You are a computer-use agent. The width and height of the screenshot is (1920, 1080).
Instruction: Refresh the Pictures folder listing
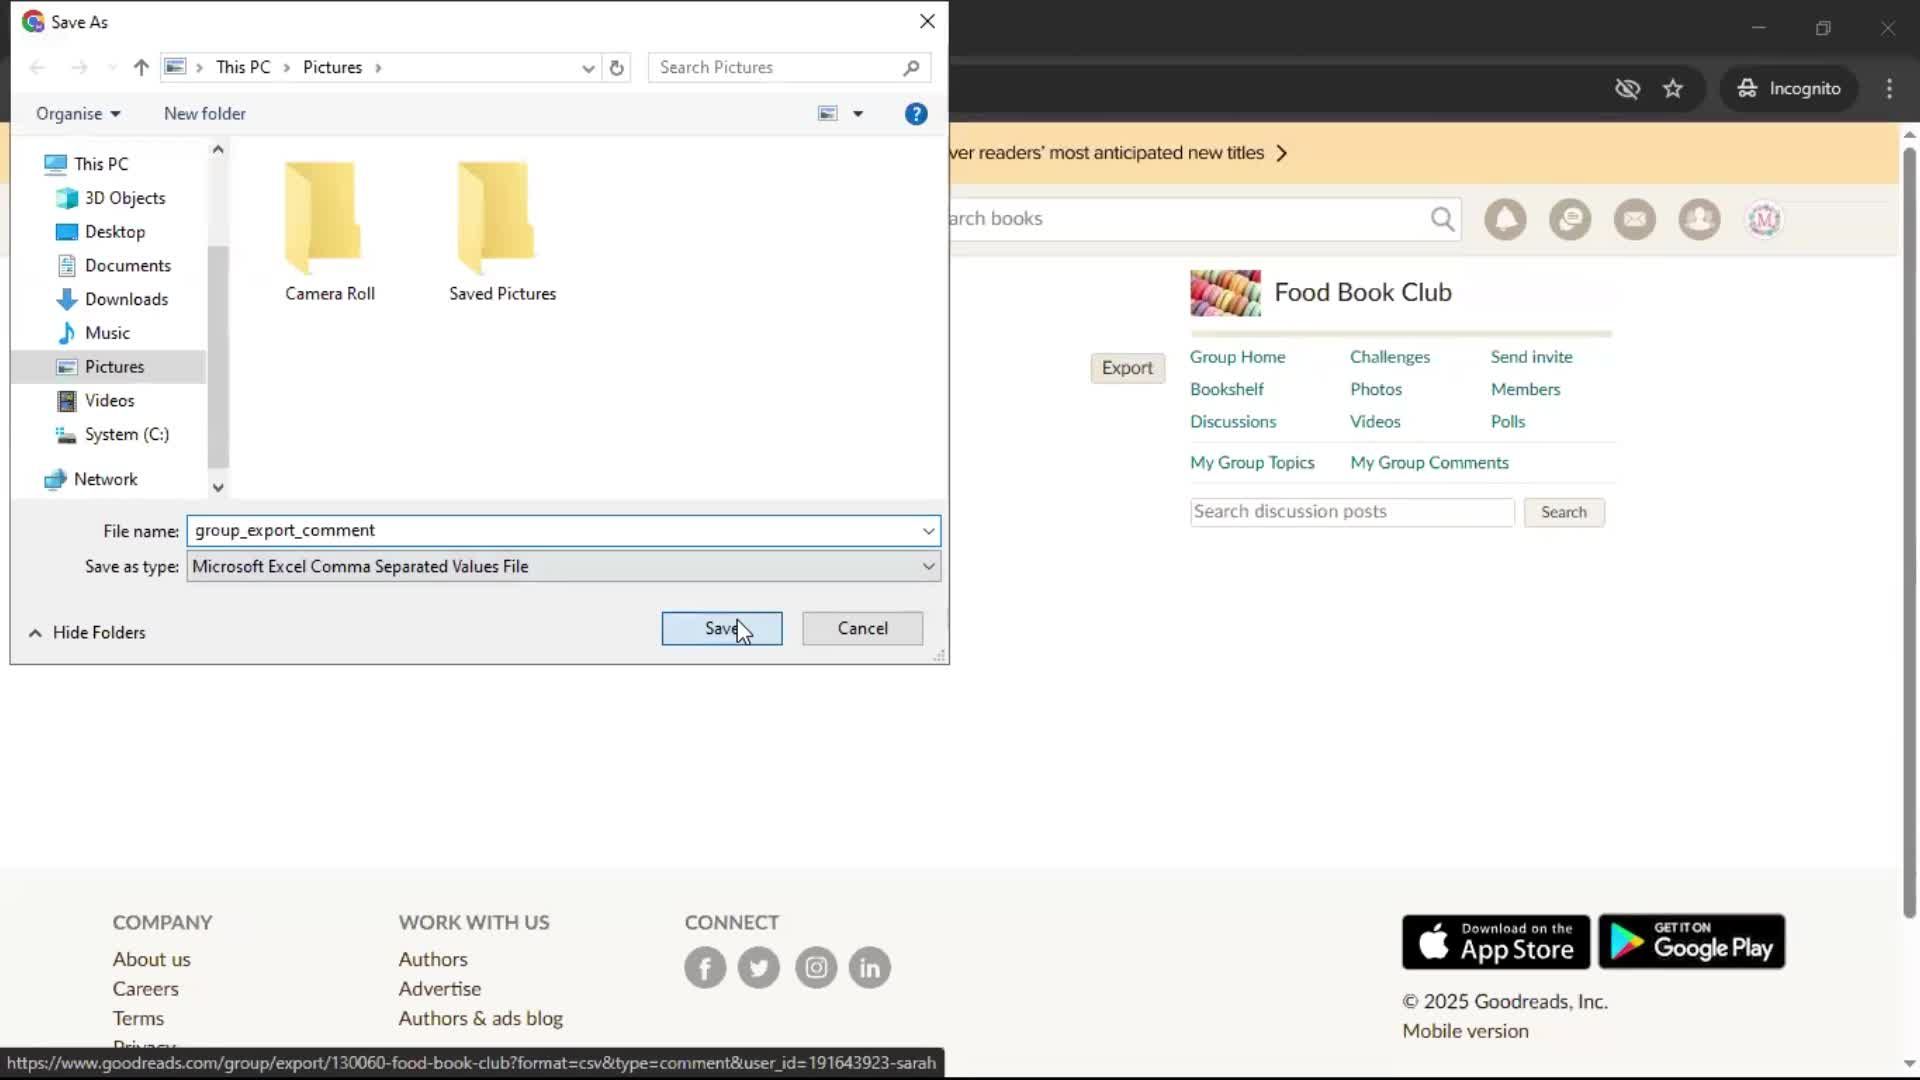(617, 67)
